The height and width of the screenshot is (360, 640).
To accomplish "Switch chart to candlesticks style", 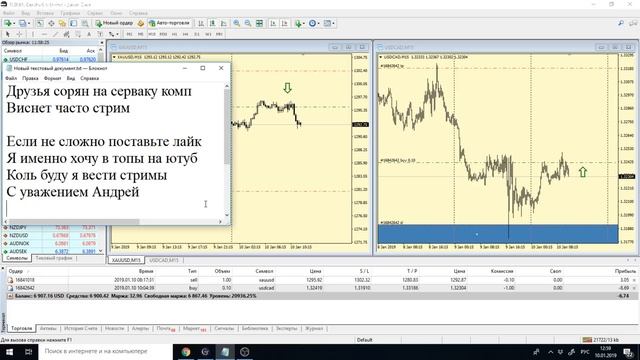I will (x=212, y=23).
